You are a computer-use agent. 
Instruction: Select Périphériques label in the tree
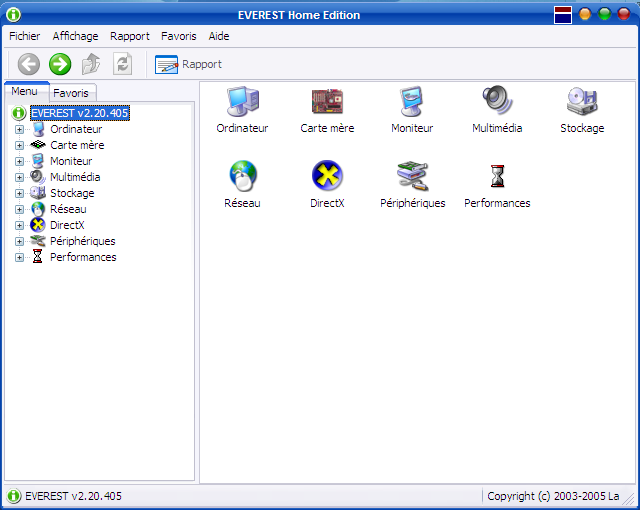(83, 241)
